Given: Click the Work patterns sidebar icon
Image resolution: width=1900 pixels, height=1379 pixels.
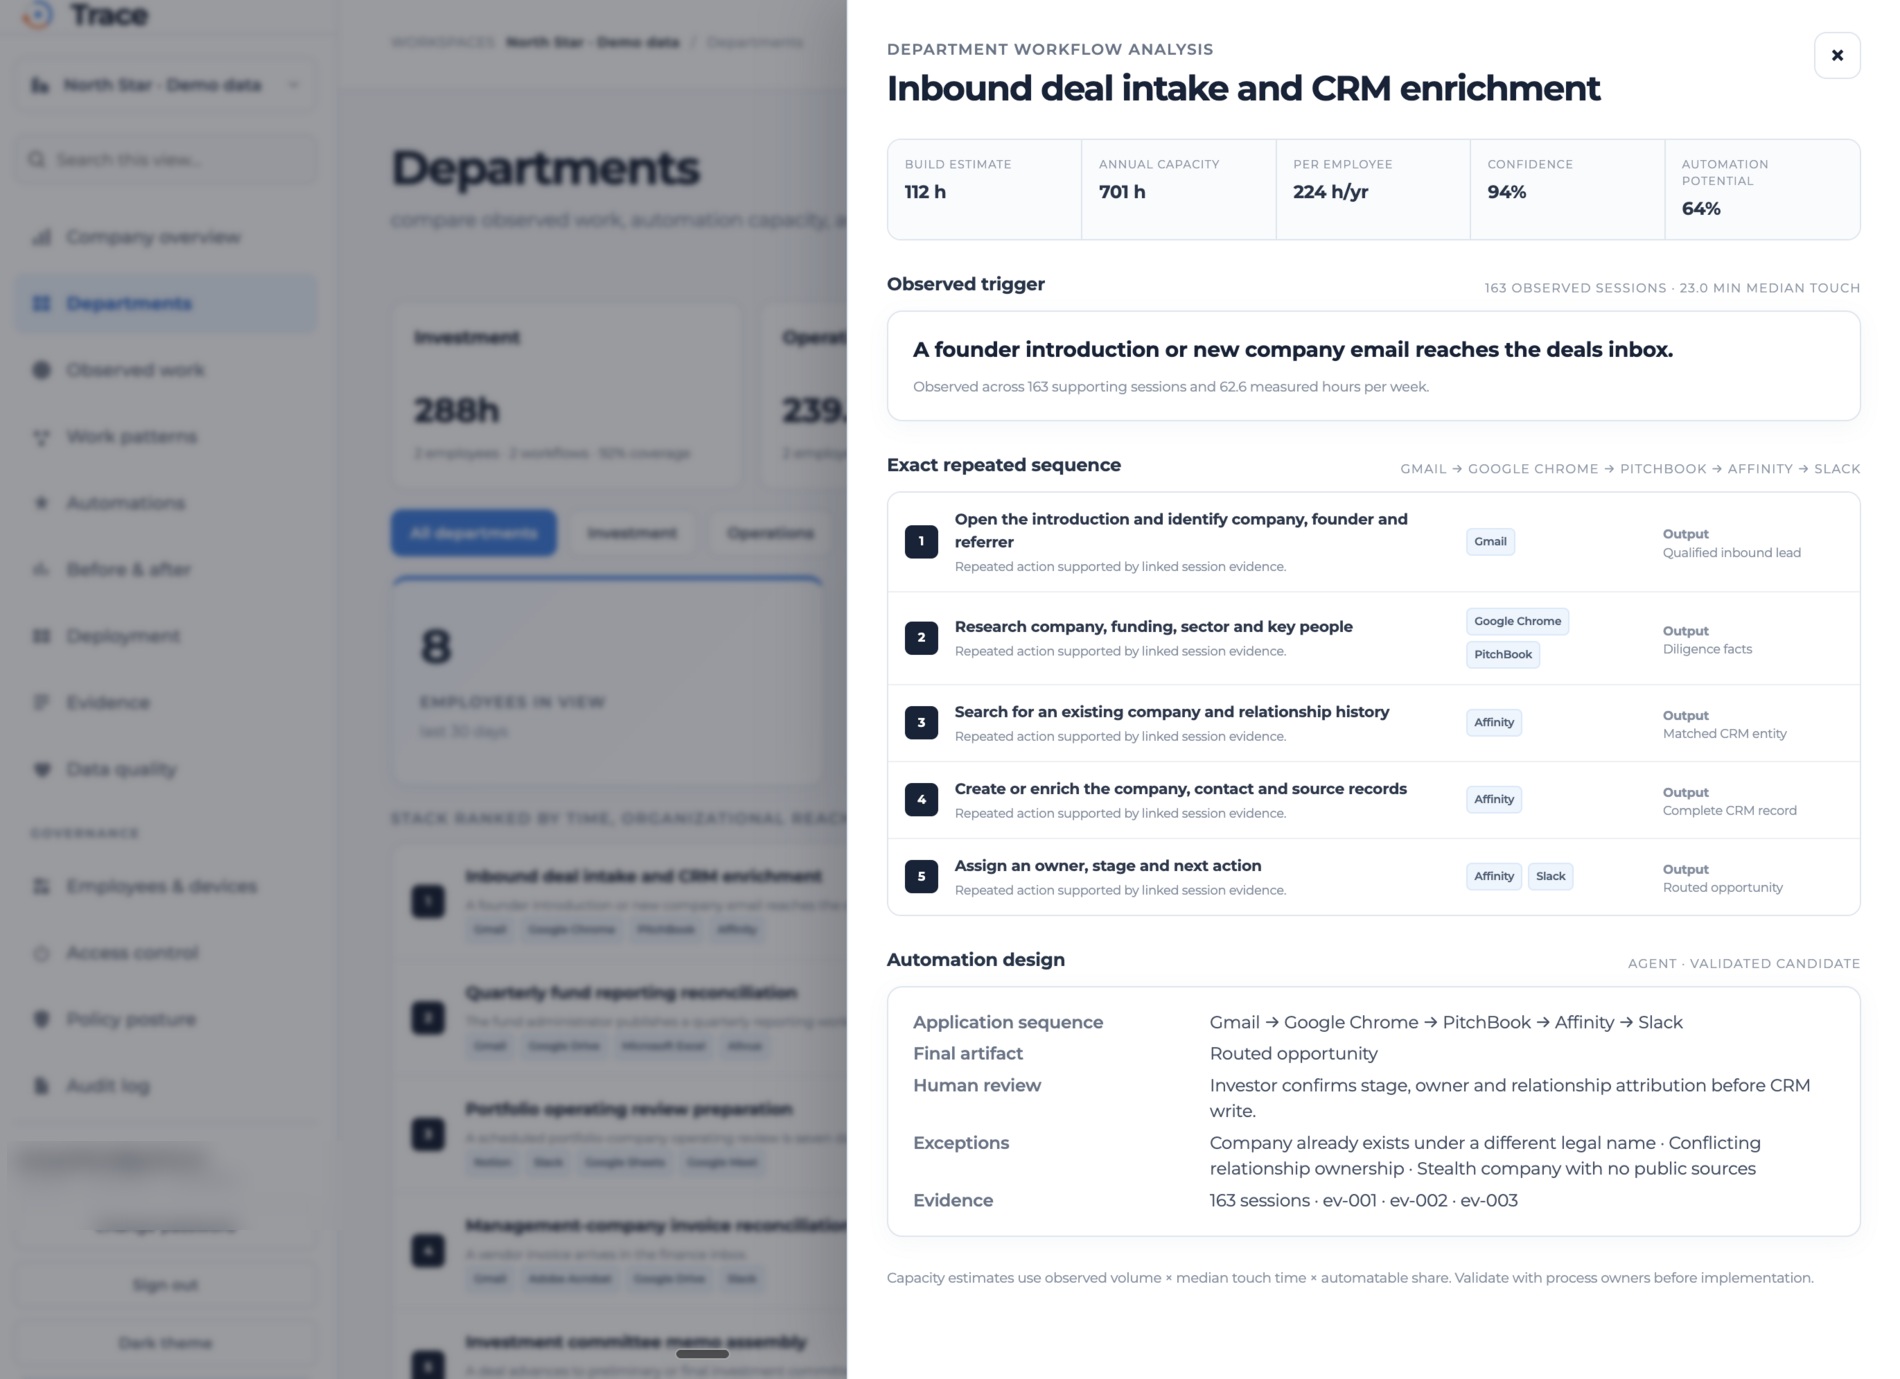Looking at the screenshot, I should (x=41, y=437).
